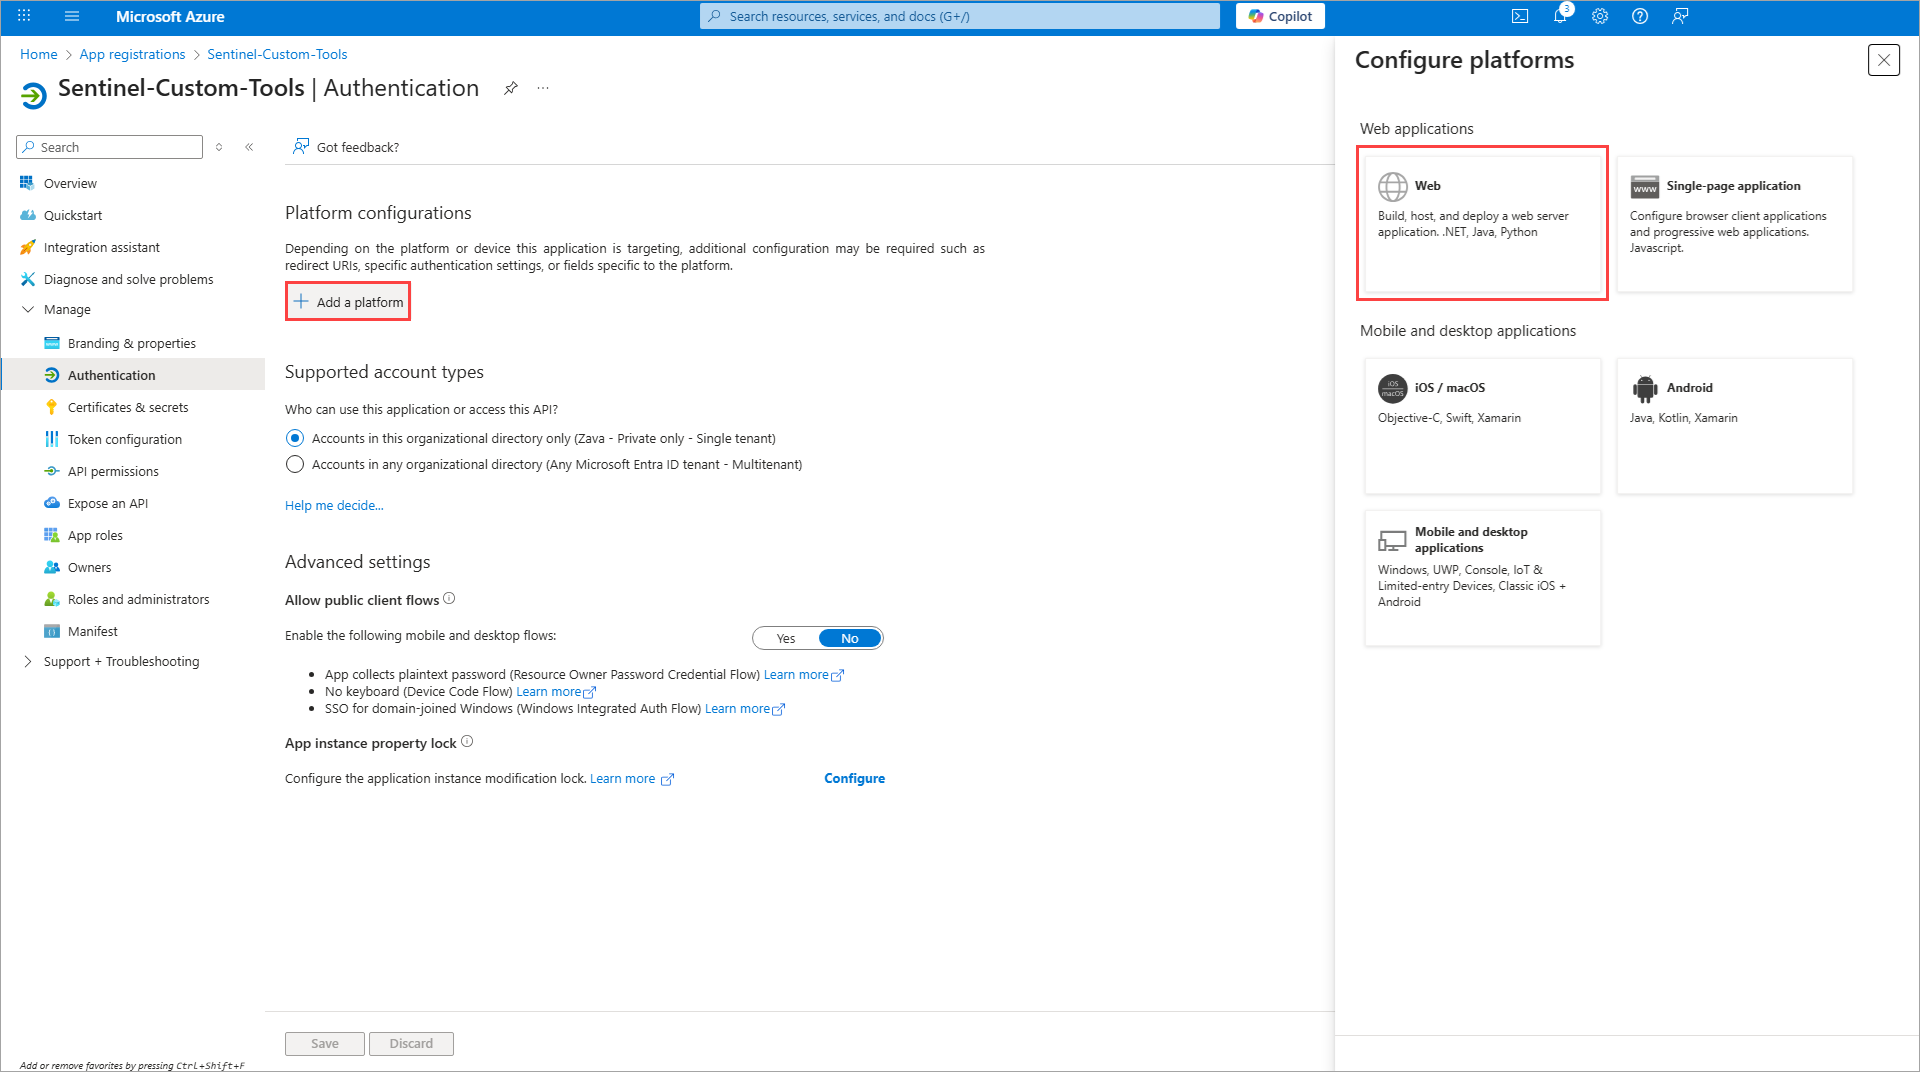Screen dimensions: 1920x1072
Task: Select multitenant accounts radio option
Action: pos(295,464)
